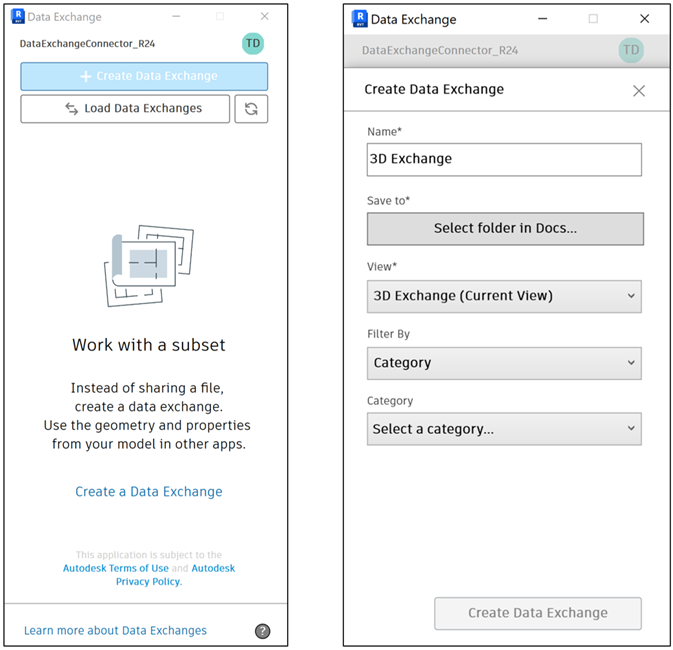Click Select folder in Docs button
Image resolution: width=673 pixels, height=650 pixels.
coord(505,228)
